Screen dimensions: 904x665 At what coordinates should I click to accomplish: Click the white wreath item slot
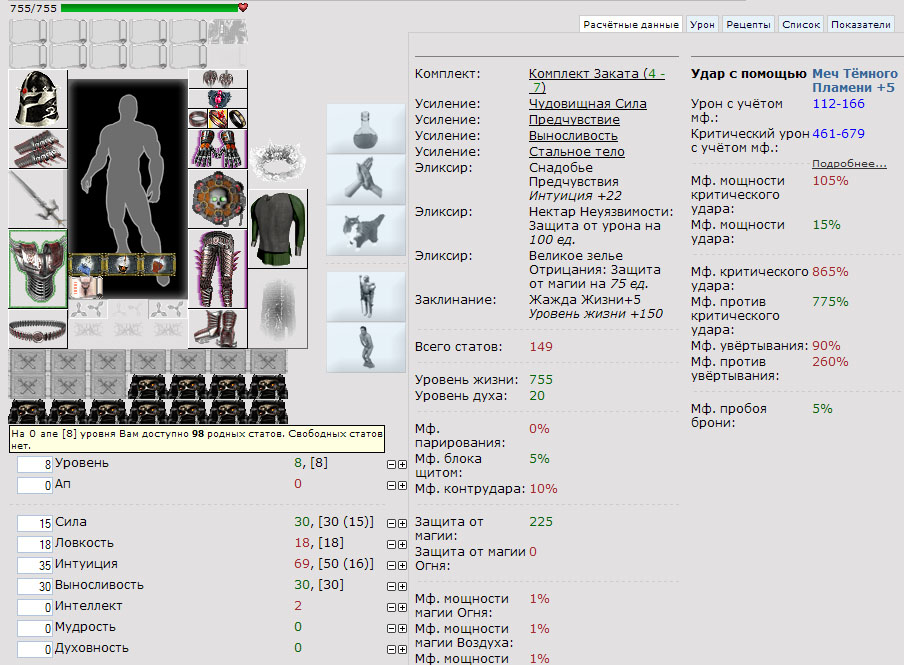click(x=278, y=159)
